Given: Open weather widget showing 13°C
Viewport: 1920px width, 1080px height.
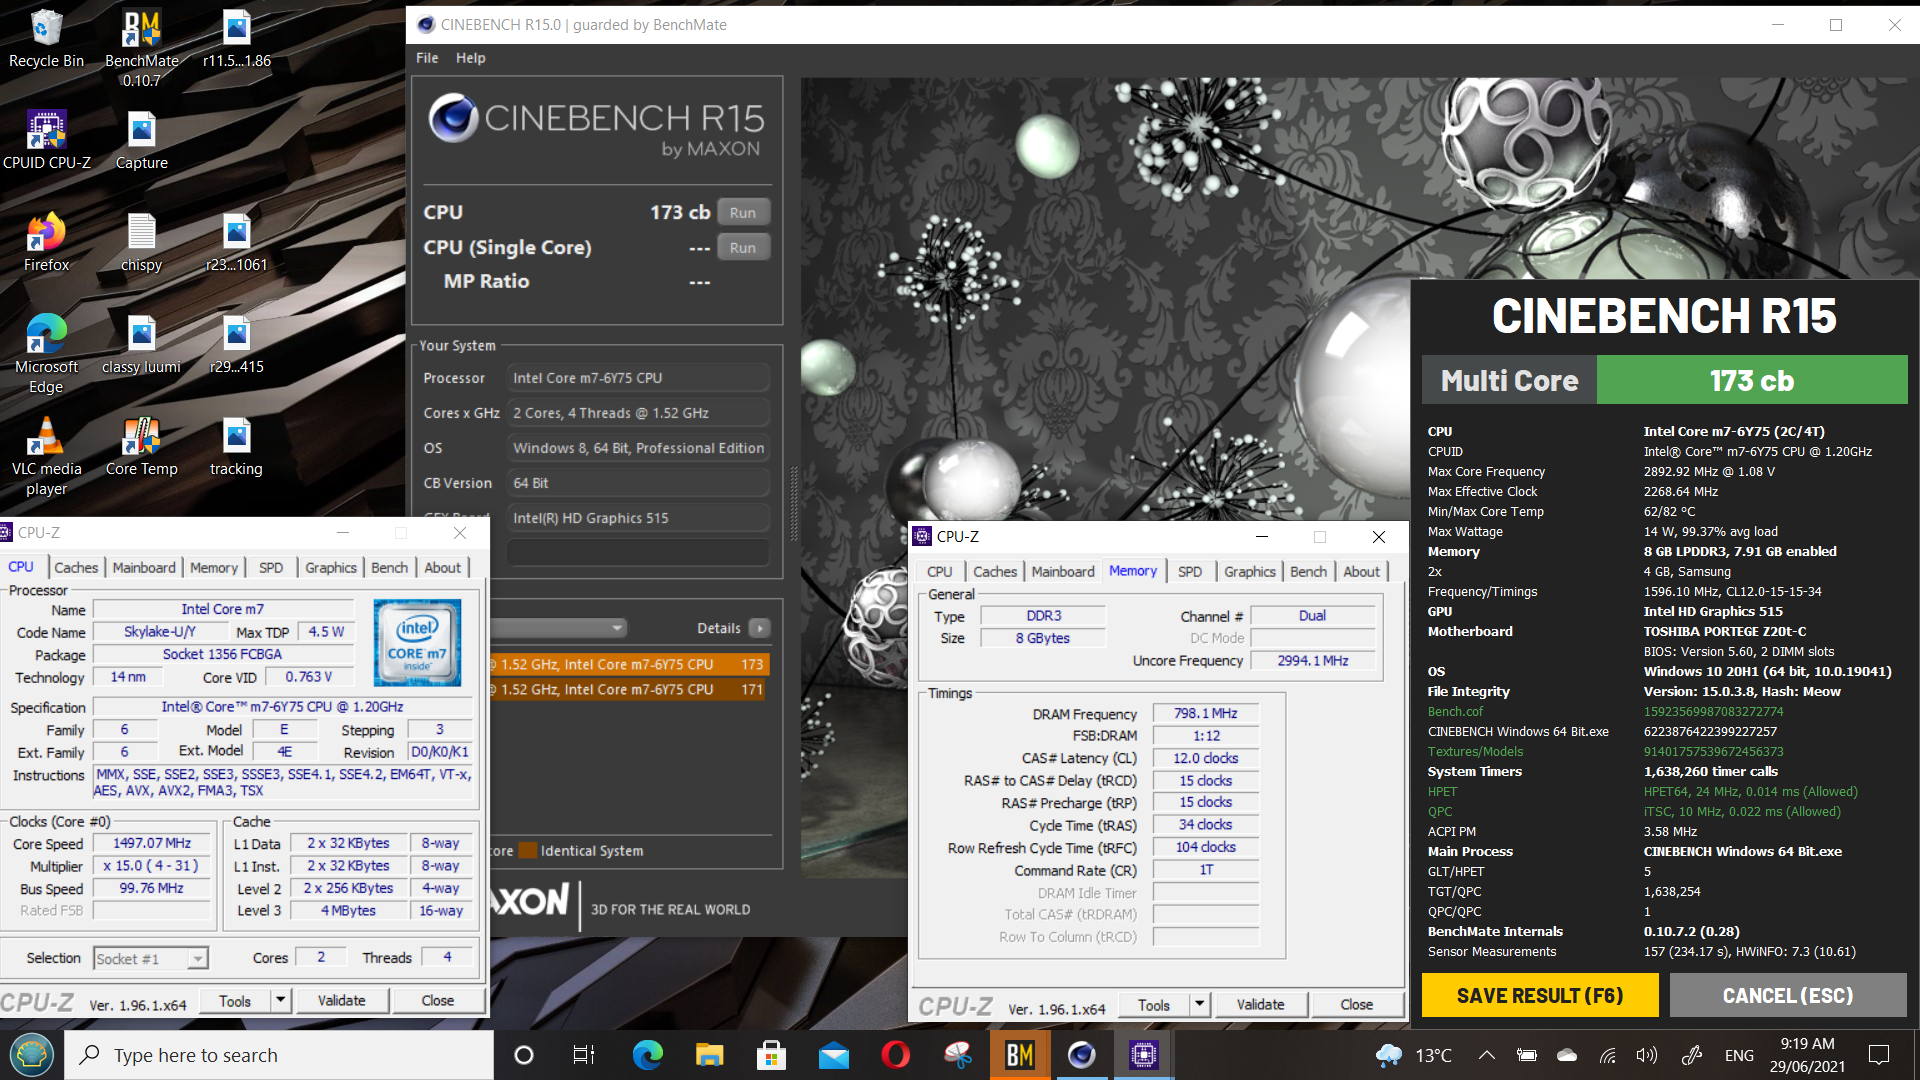Looking at the screenshot, I should point(1413,1055).
